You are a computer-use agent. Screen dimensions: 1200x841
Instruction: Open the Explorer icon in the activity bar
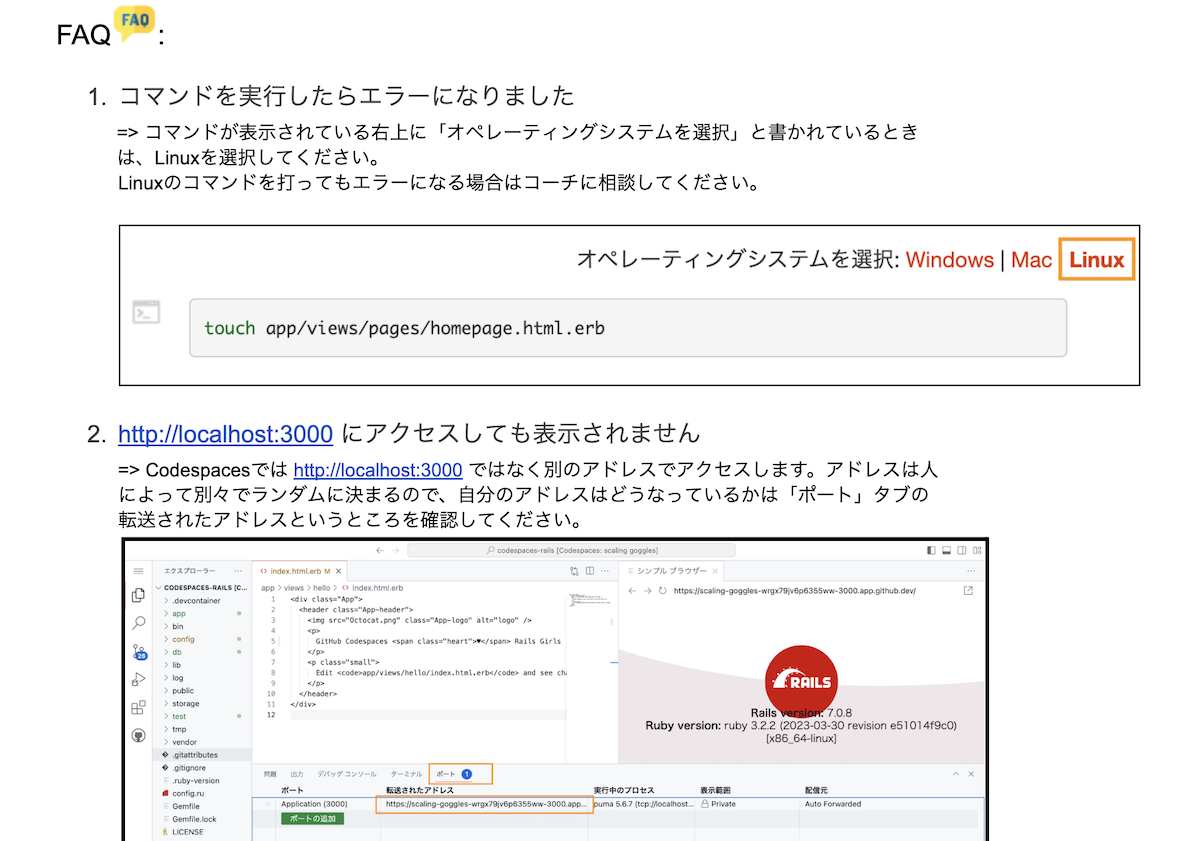(139, 595)
